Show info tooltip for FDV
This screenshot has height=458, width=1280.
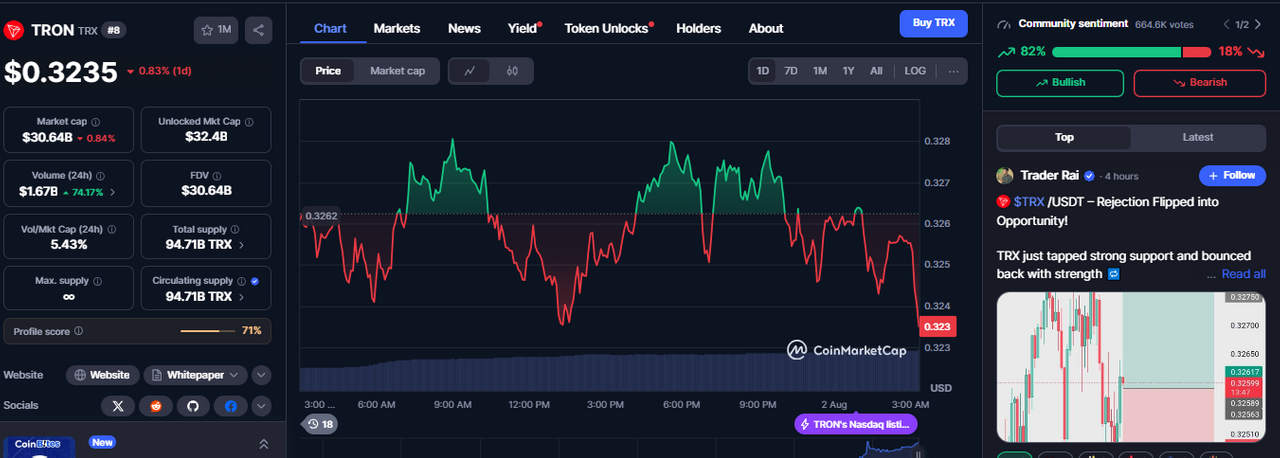coord(219,175)
